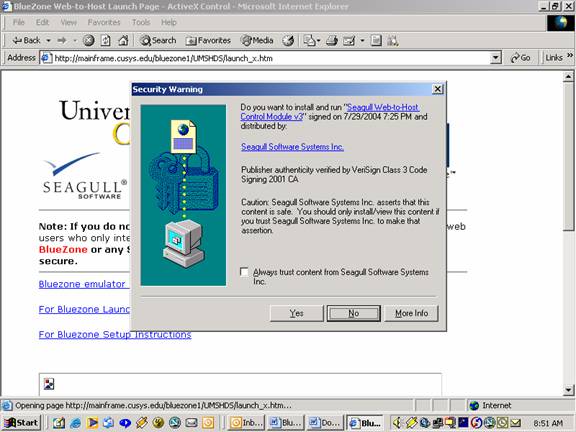Open the Favorites toolbar button
Viewport: 576px width, 432px height.
(x=208, y=40)
